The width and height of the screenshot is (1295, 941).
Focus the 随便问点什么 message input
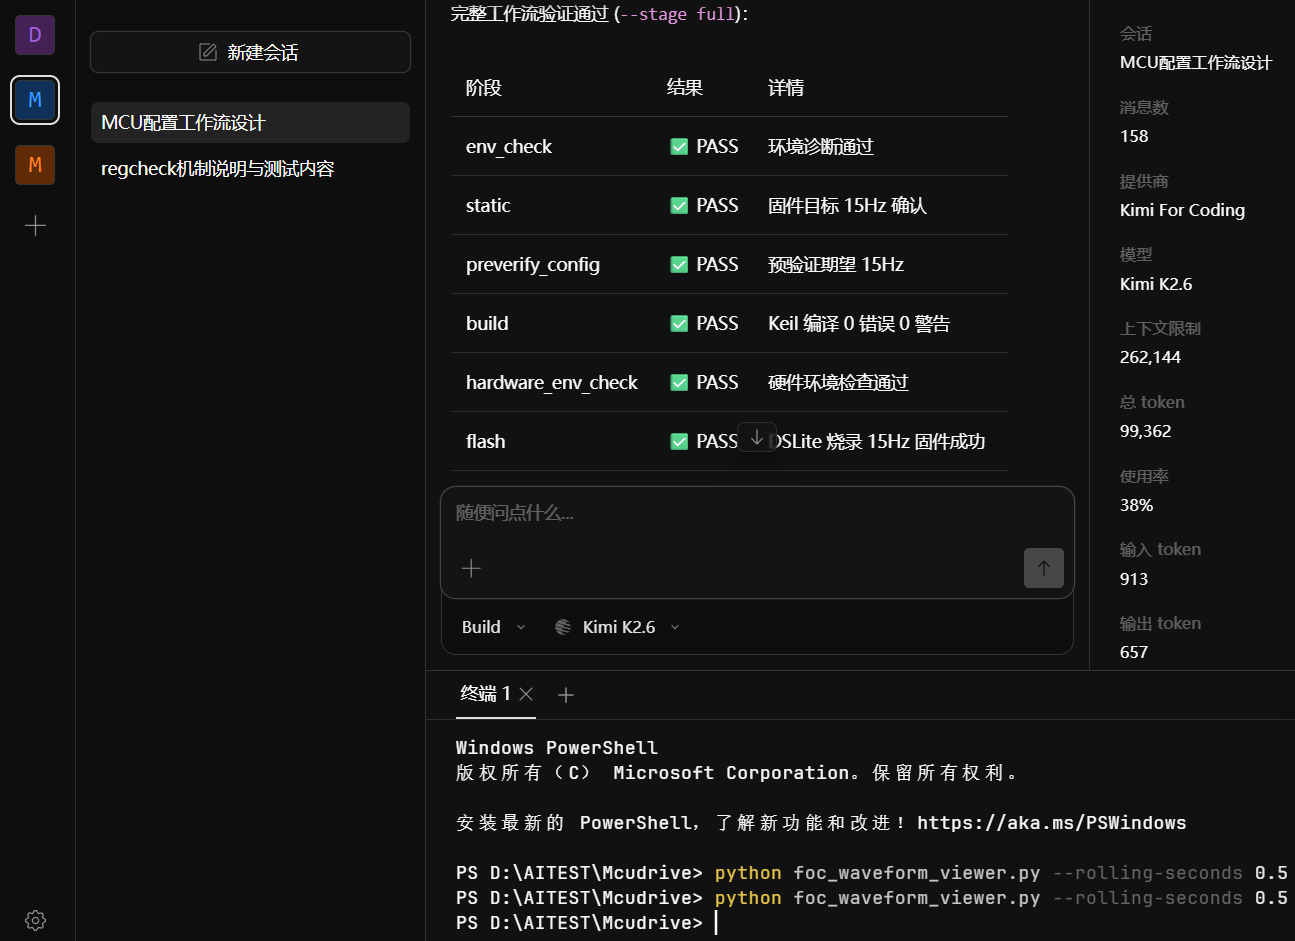pos(757,513)
